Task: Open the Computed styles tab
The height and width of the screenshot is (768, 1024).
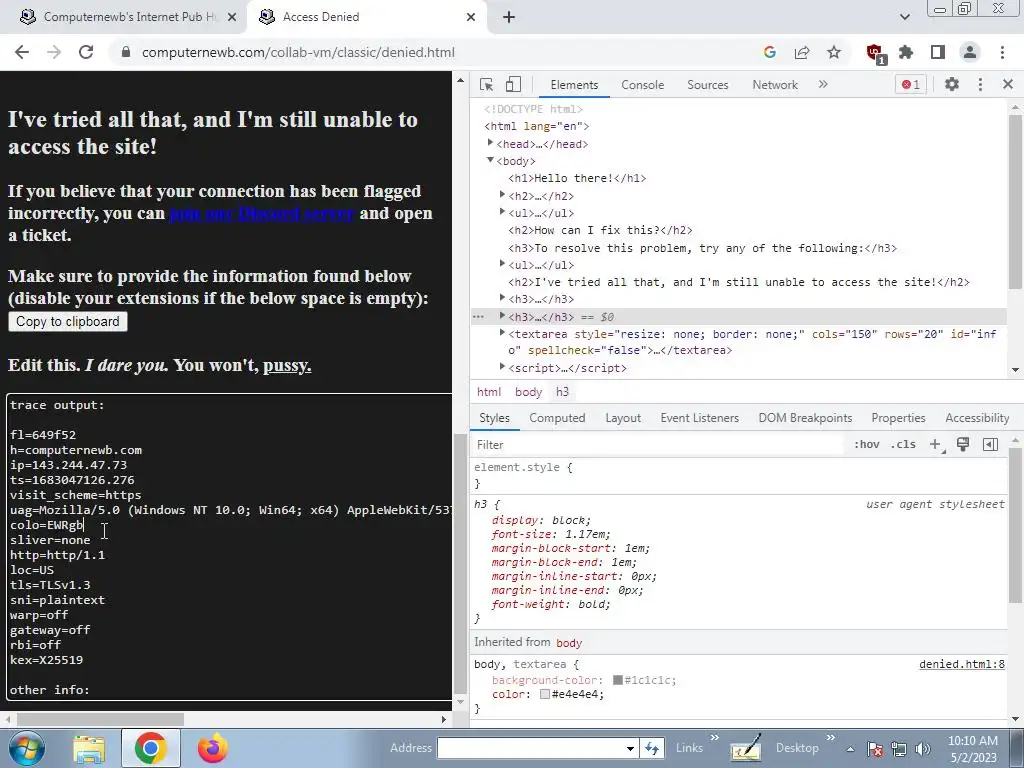Action: [x=557, y=418]
